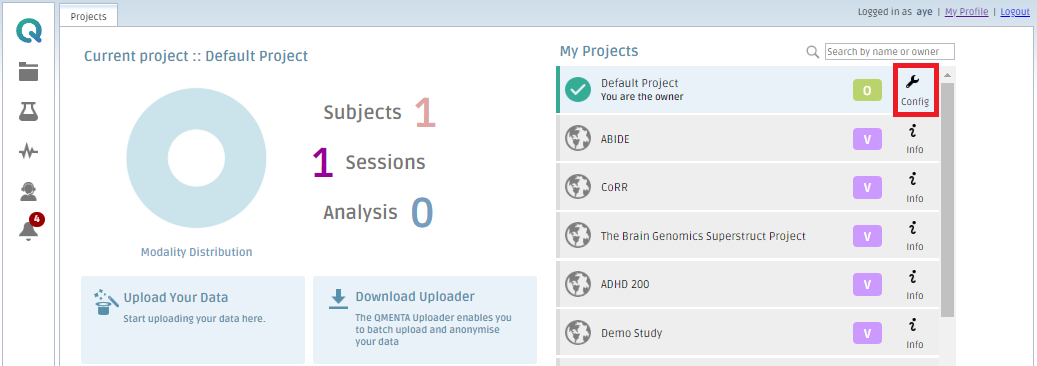The height and width of the screenshot is (366, 1037).
Task: Open the My Profile link
Action: (966, 12)
